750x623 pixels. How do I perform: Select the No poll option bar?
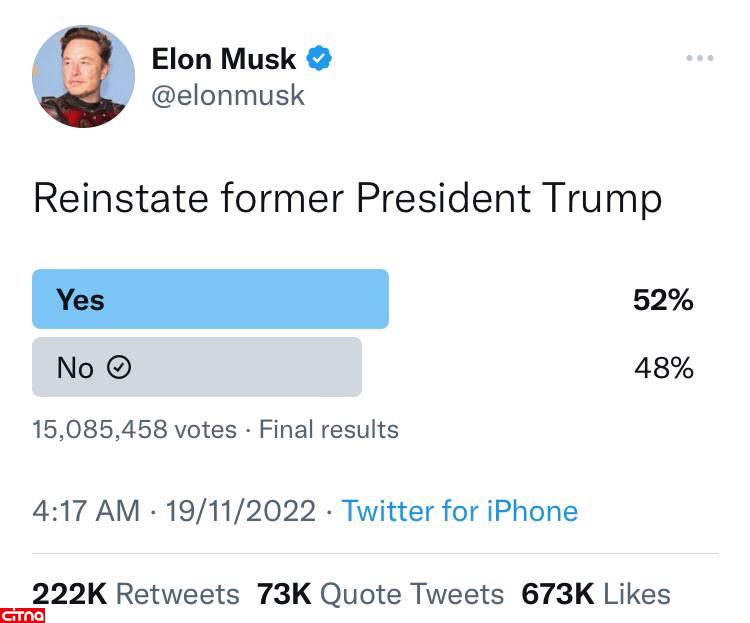tap(196, 367)
